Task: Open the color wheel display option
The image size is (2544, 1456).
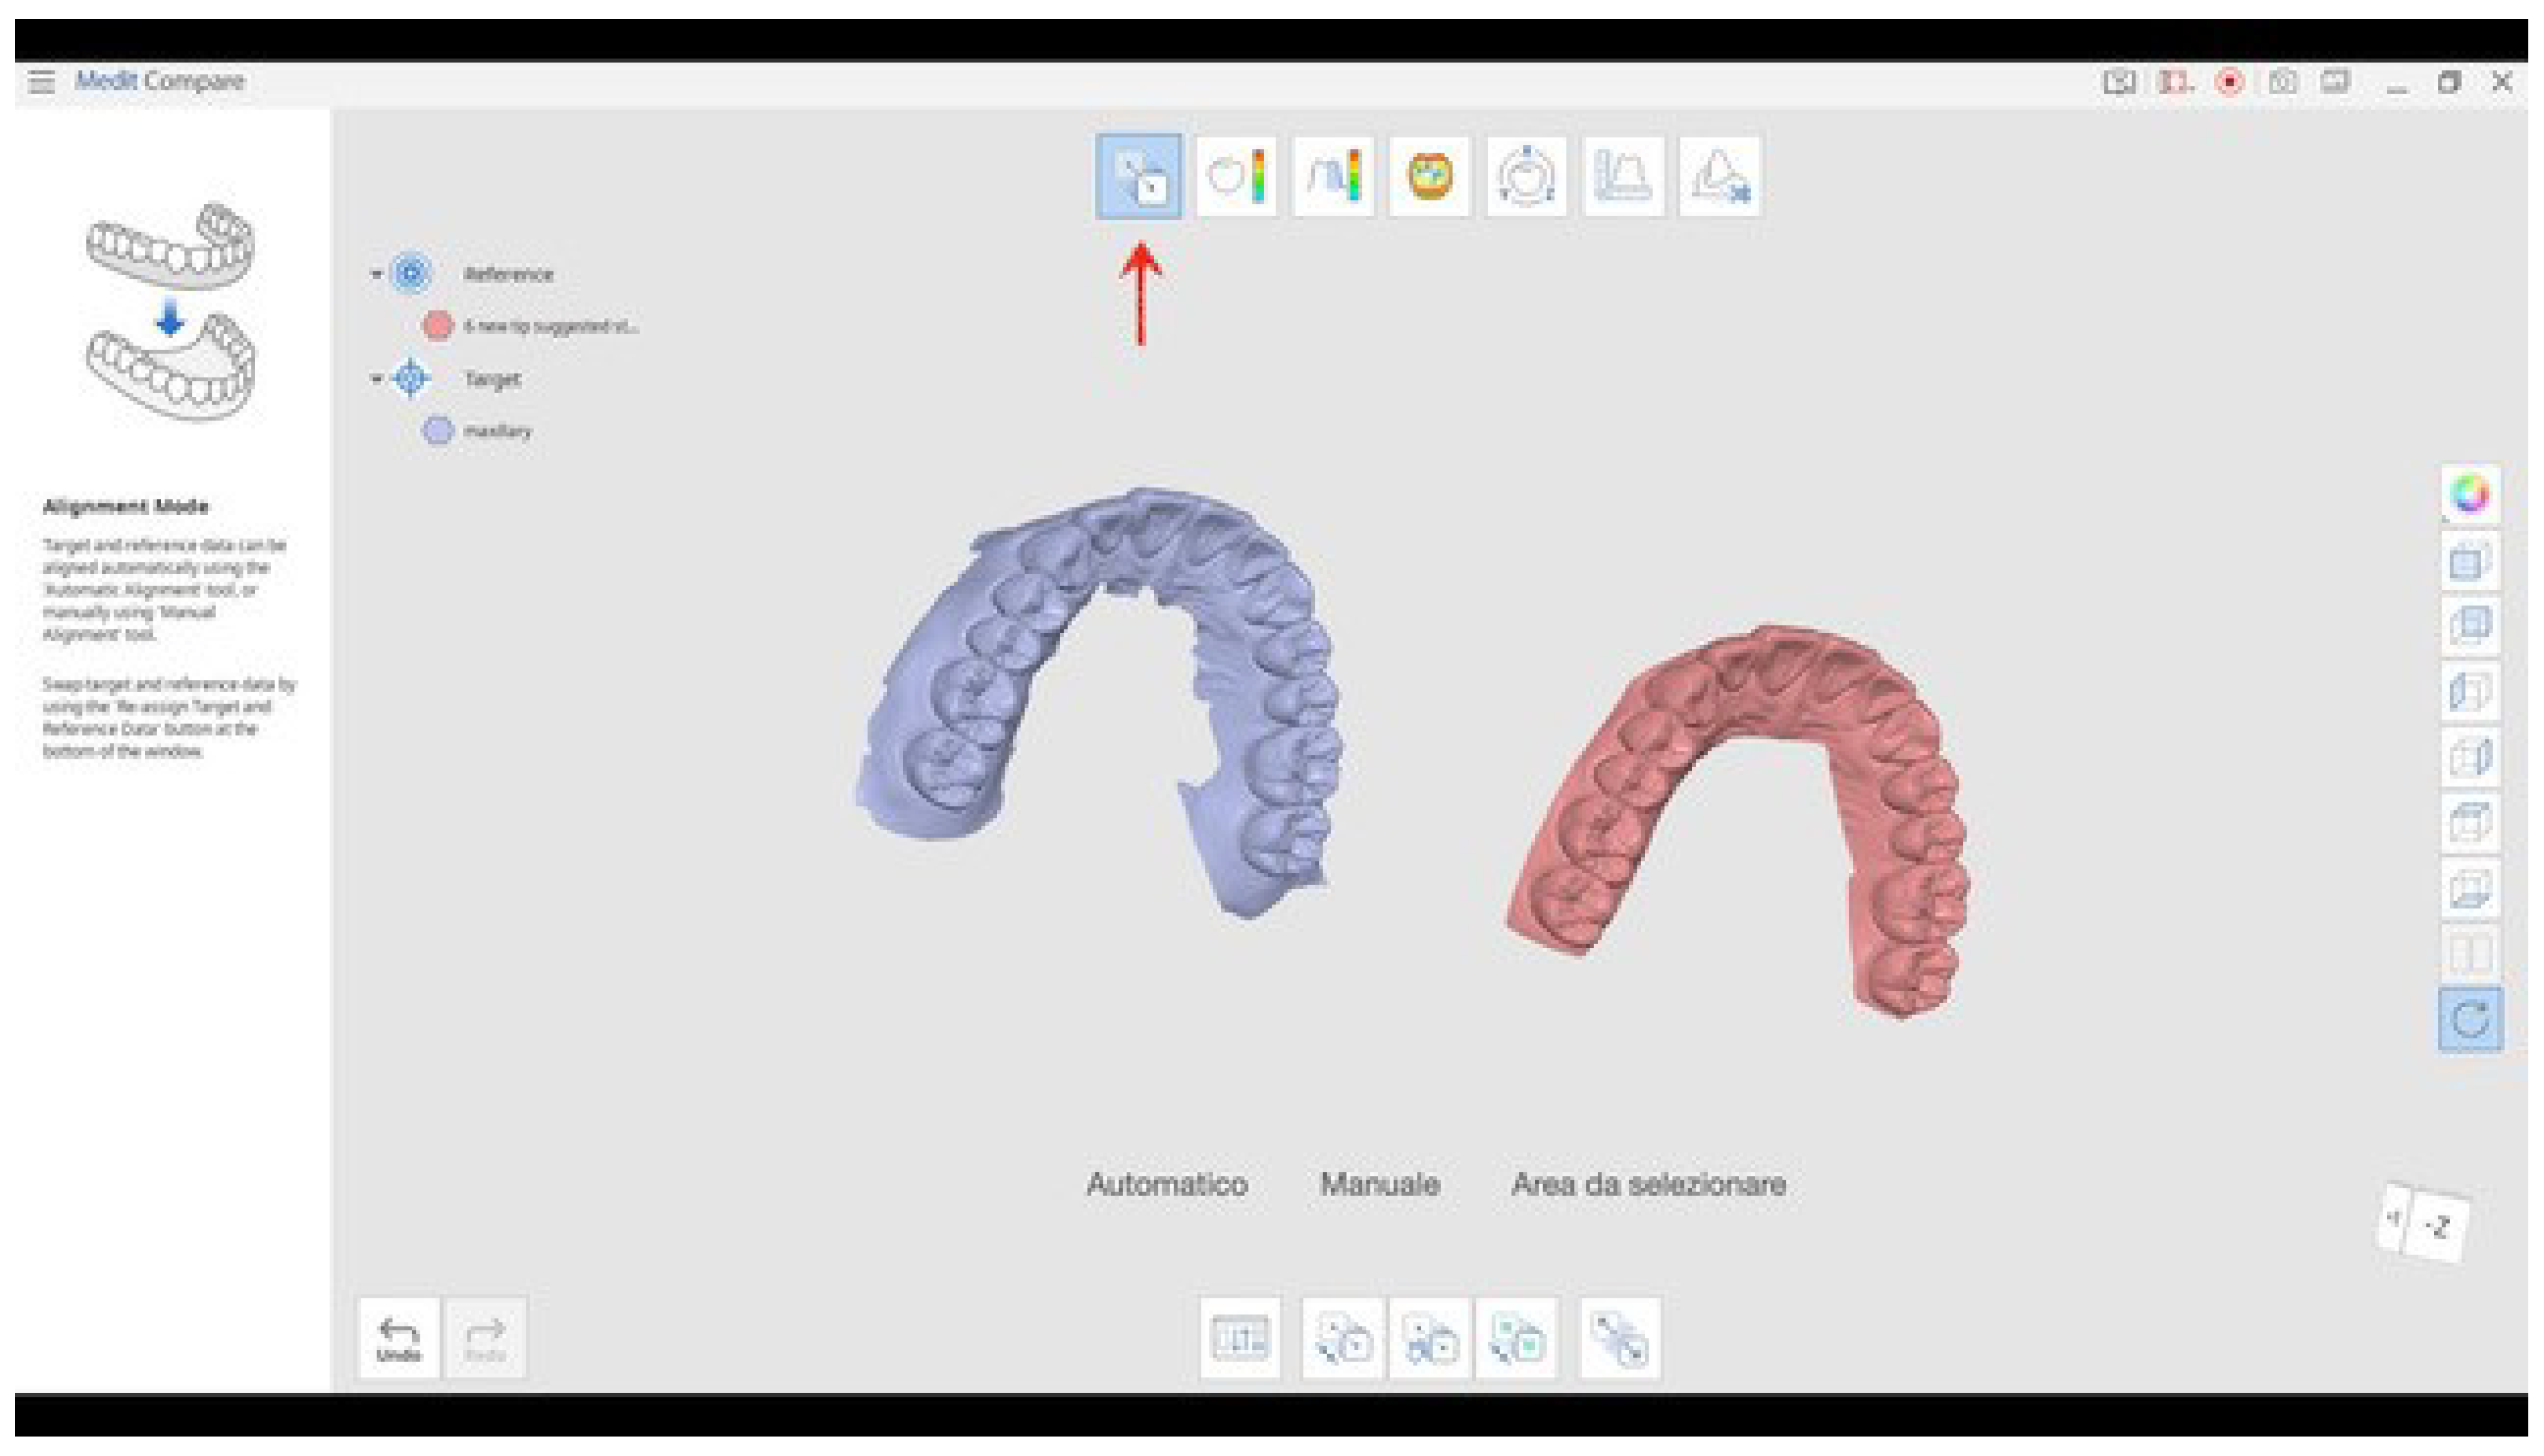Action: 2470,494
